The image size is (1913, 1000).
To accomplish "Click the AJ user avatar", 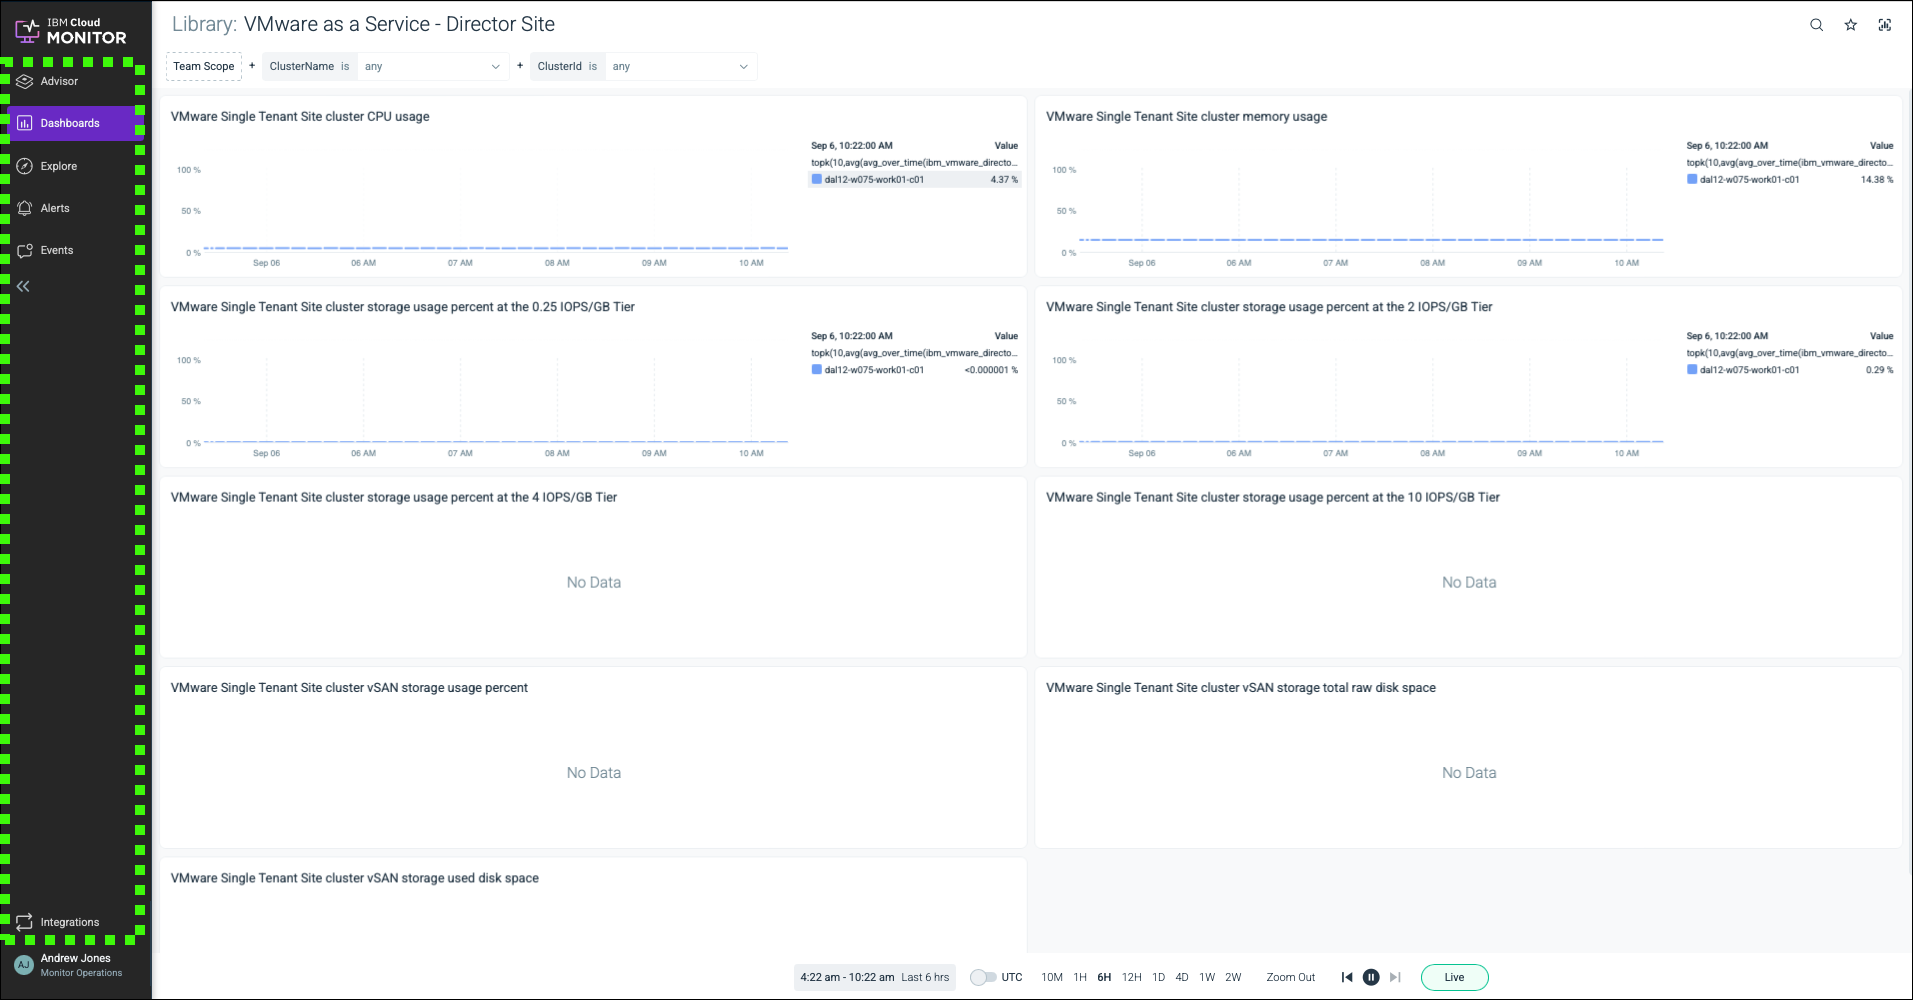I will 24,965.
